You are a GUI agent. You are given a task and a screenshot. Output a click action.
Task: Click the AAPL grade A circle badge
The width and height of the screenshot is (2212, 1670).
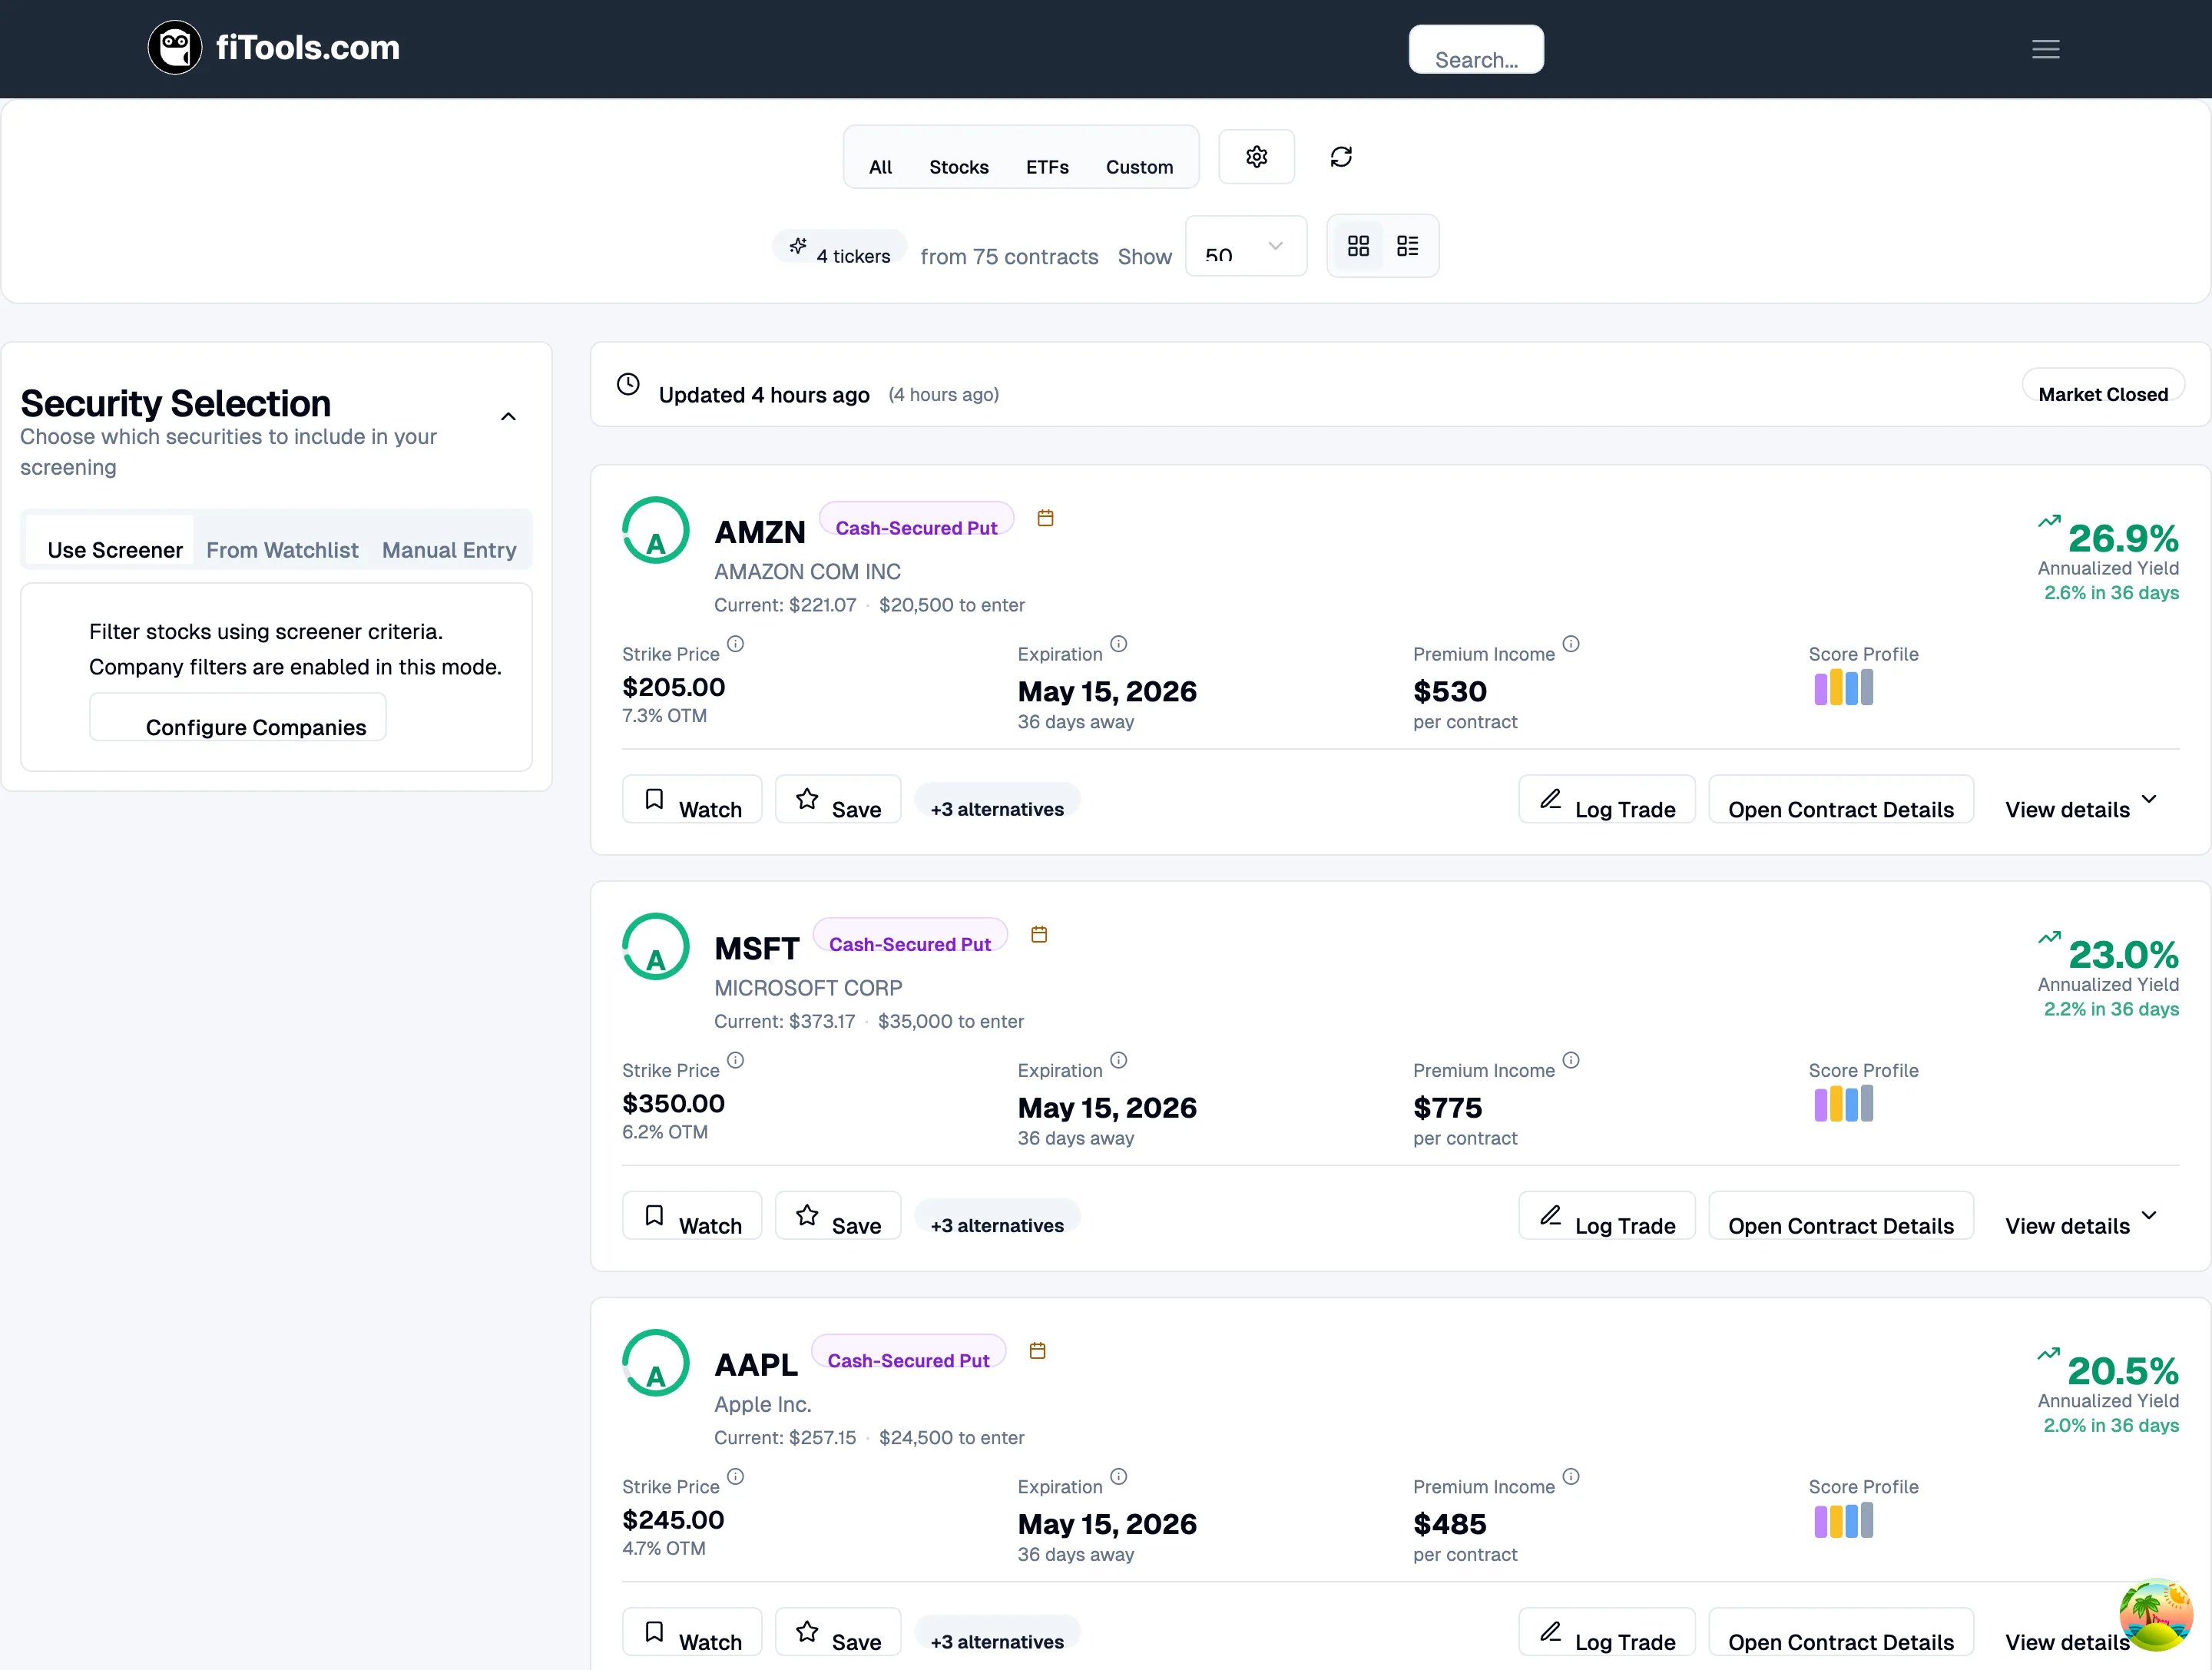tap(656, 1363)
